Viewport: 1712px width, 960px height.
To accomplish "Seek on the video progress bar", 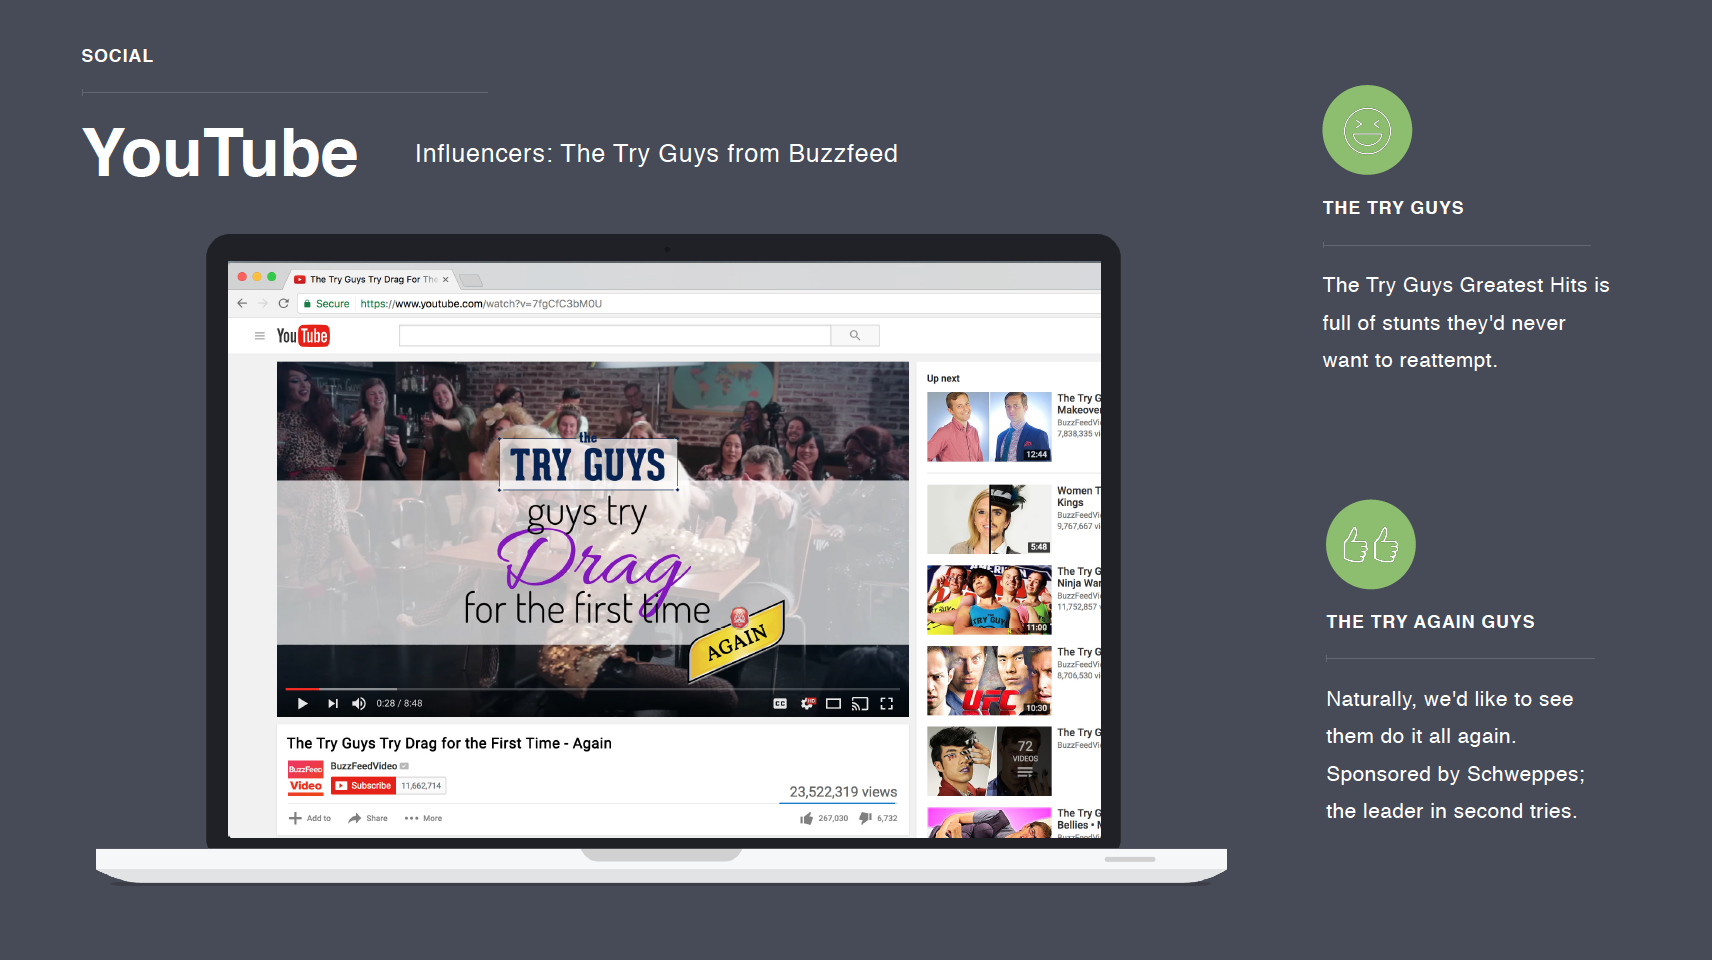I will click(592, 689).
